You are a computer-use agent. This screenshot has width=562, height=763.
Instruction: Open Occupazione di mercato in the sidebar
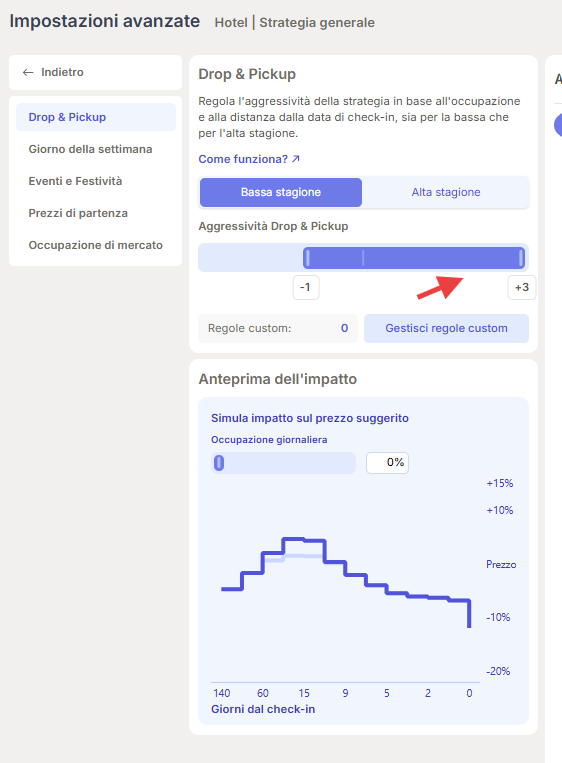click(x=96, y=245)
